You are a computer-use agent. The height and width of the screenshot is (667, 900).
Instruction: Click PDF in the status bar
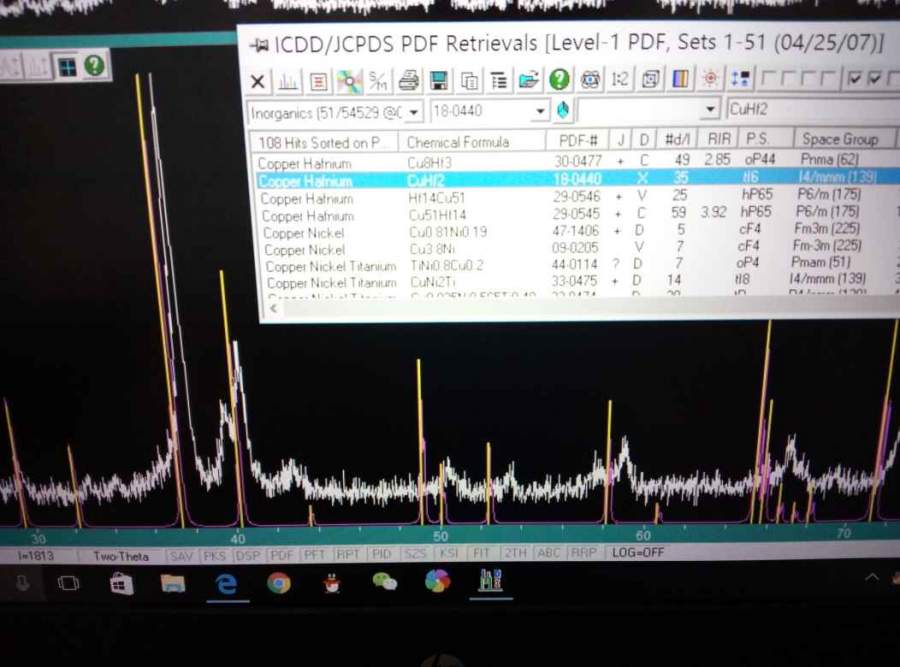pyautogui.click(x=281, y=554)
